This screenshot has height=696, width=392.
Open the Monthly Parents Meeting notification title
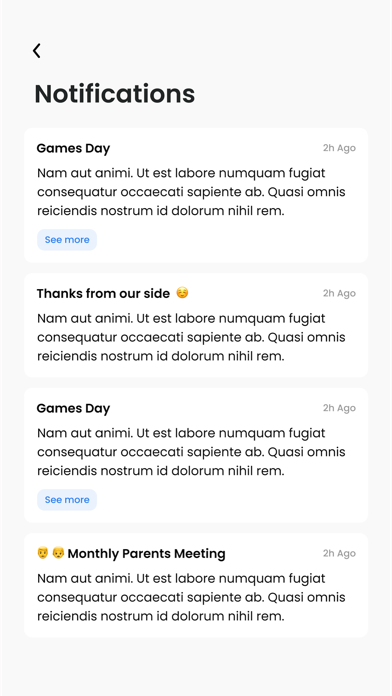pyautogui.click(x=147, y=554)
